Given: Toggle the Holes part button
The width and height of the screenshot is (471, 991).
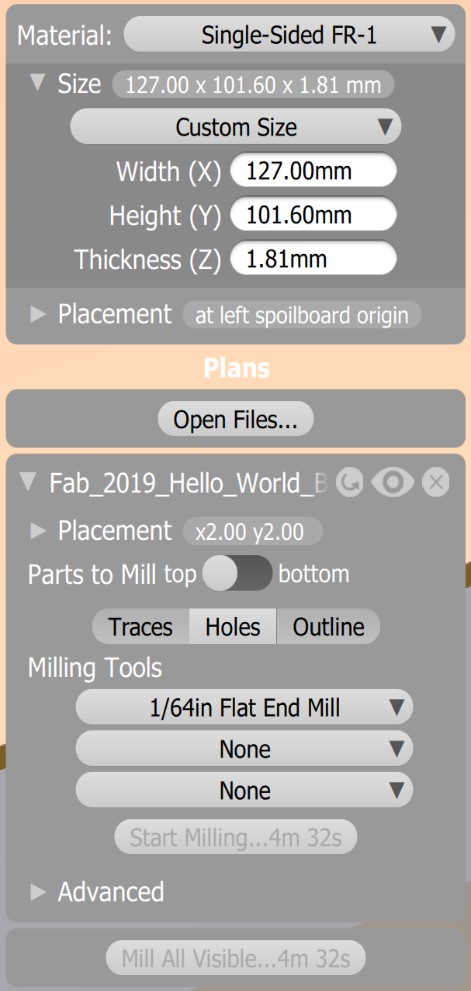Looking at the screenshot, I should tap(233, 627).
